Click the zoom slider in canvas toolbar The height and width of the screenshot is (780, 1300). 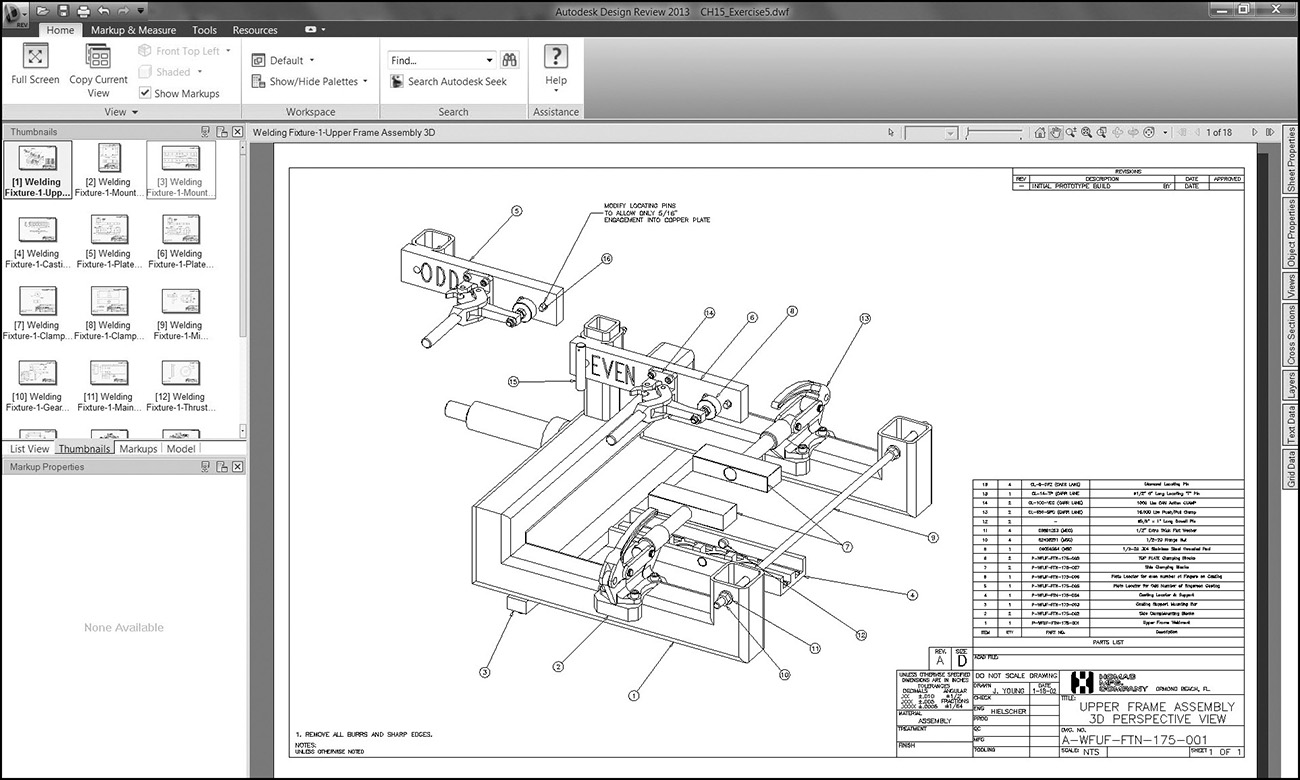pyautogui.click(x=994, y=132)
